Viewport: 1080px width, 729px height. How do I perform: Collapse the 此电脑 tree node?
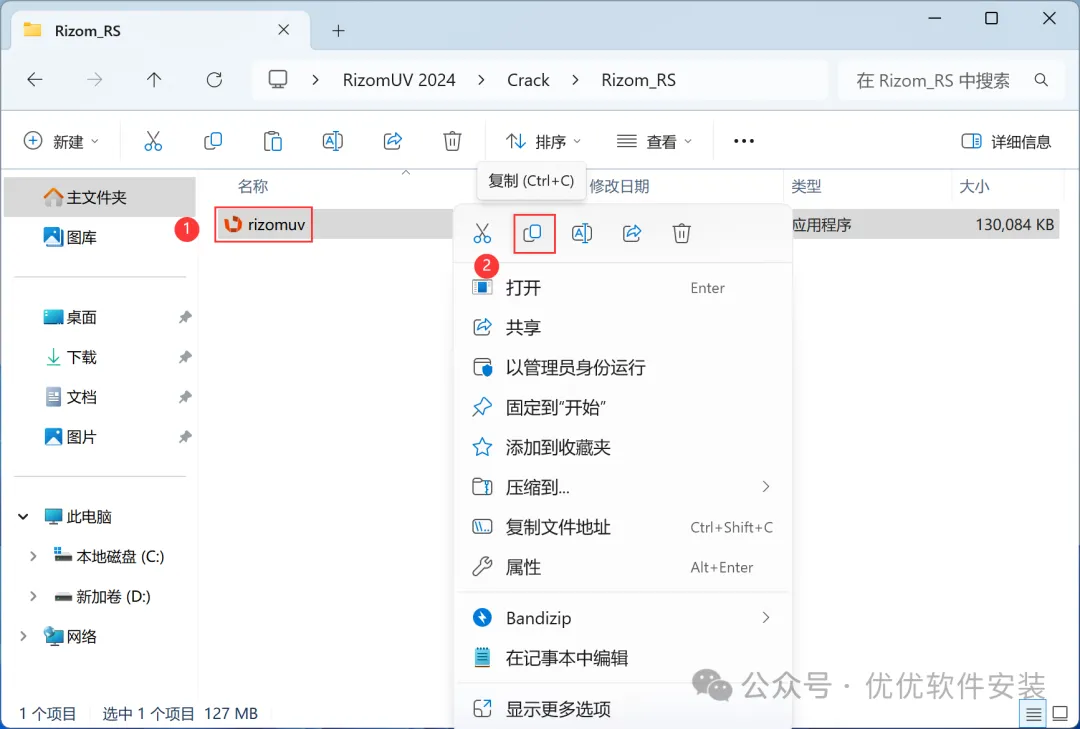click(x=23, y=516)
